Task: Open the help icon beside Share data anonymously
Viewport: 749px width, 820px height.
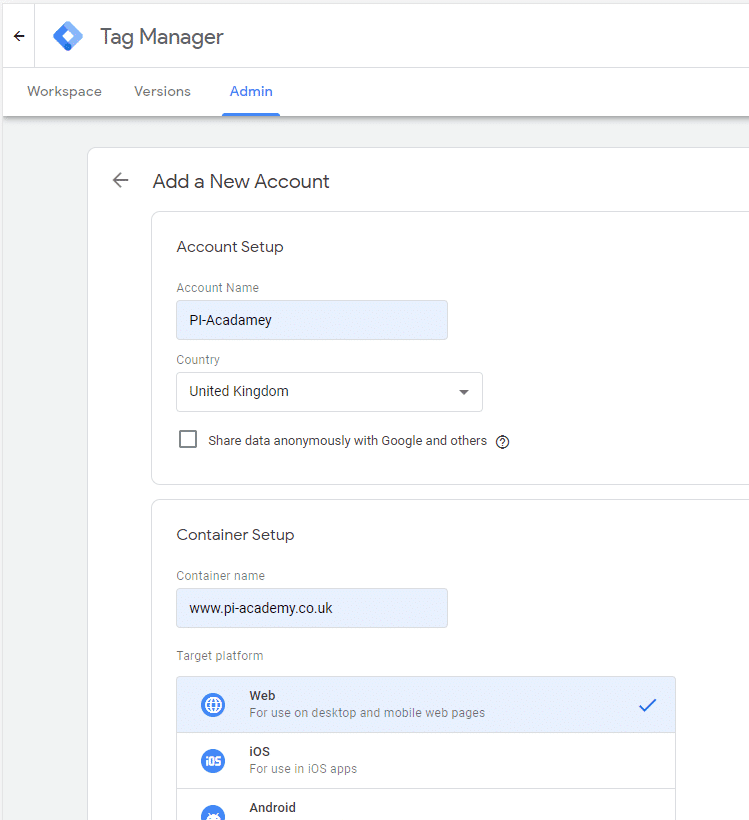Action: (502, 442)
